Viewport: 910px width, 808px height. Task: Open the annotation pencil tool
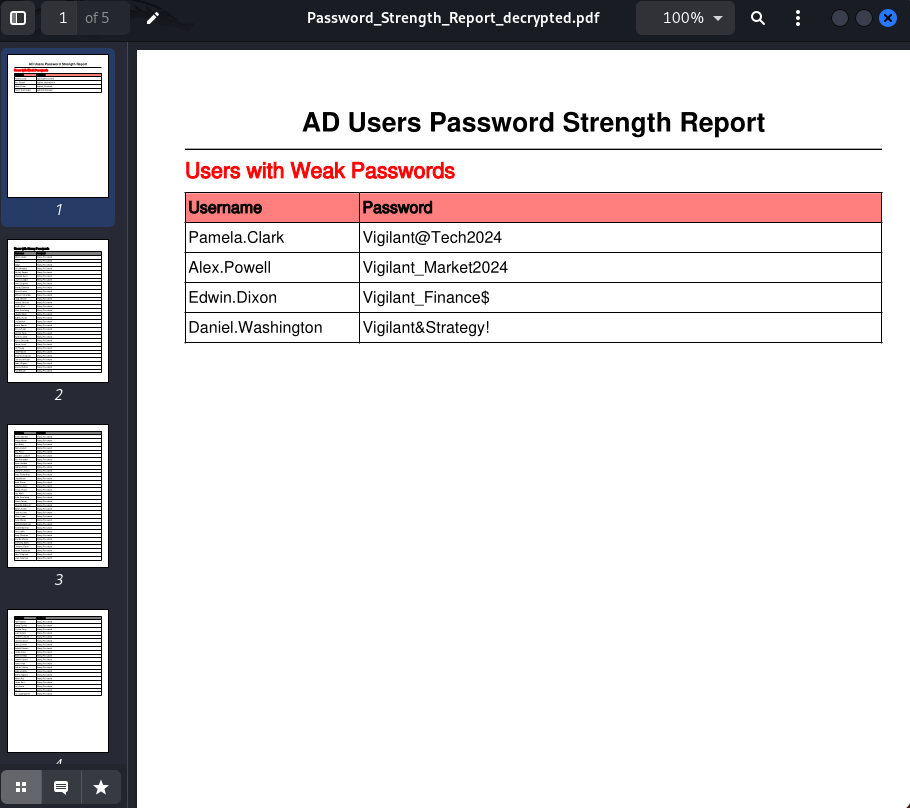click(153, 18)
